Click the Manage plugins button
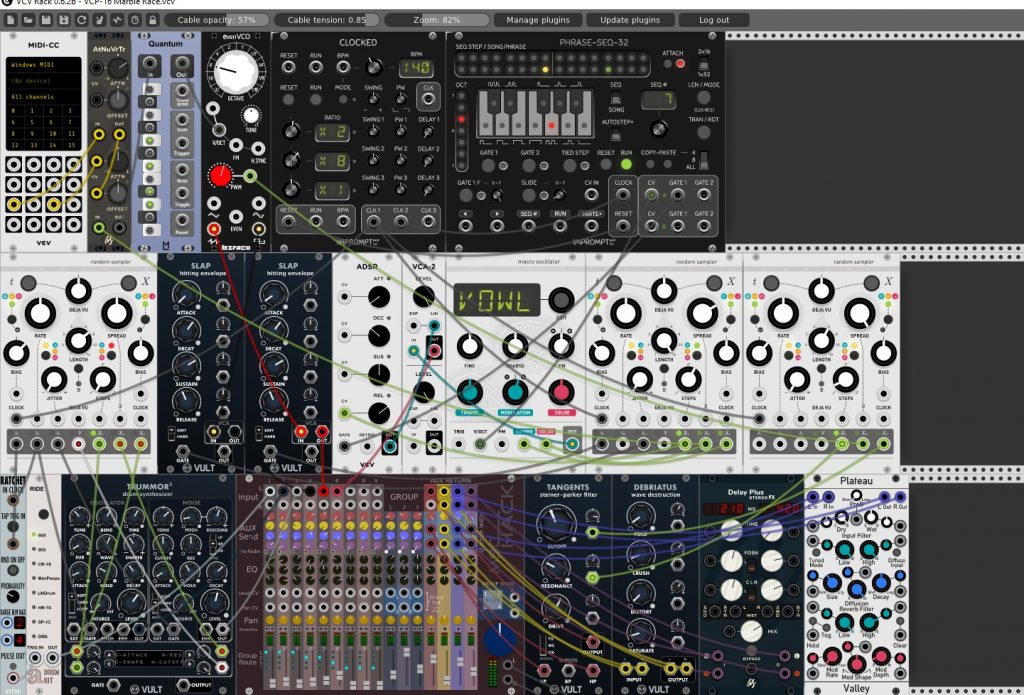The image size is (1024, 695). click(x=537, y=20)
